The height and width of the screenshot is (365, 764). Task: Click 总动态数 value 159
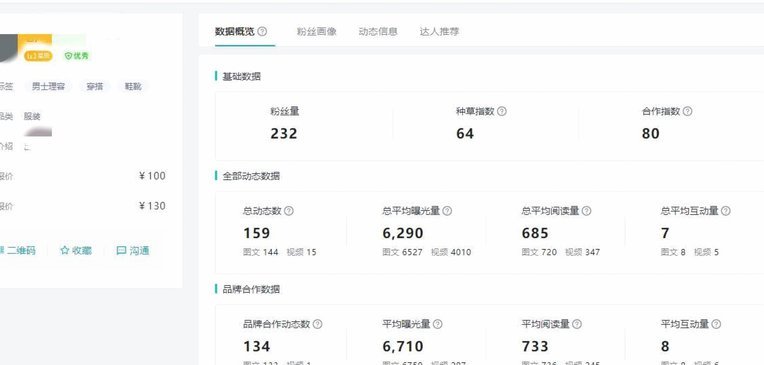[256, 233]
